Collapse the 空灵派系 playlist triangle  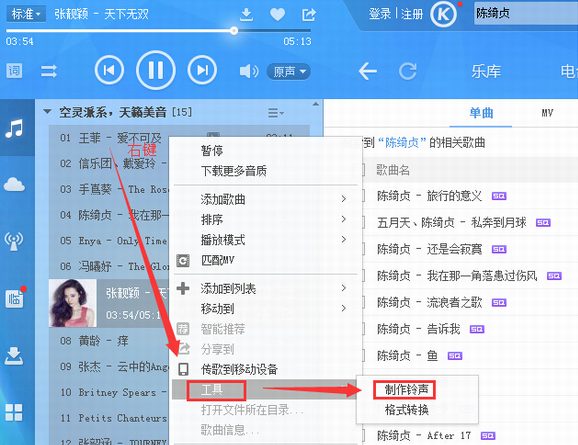(x=47, y=111)
